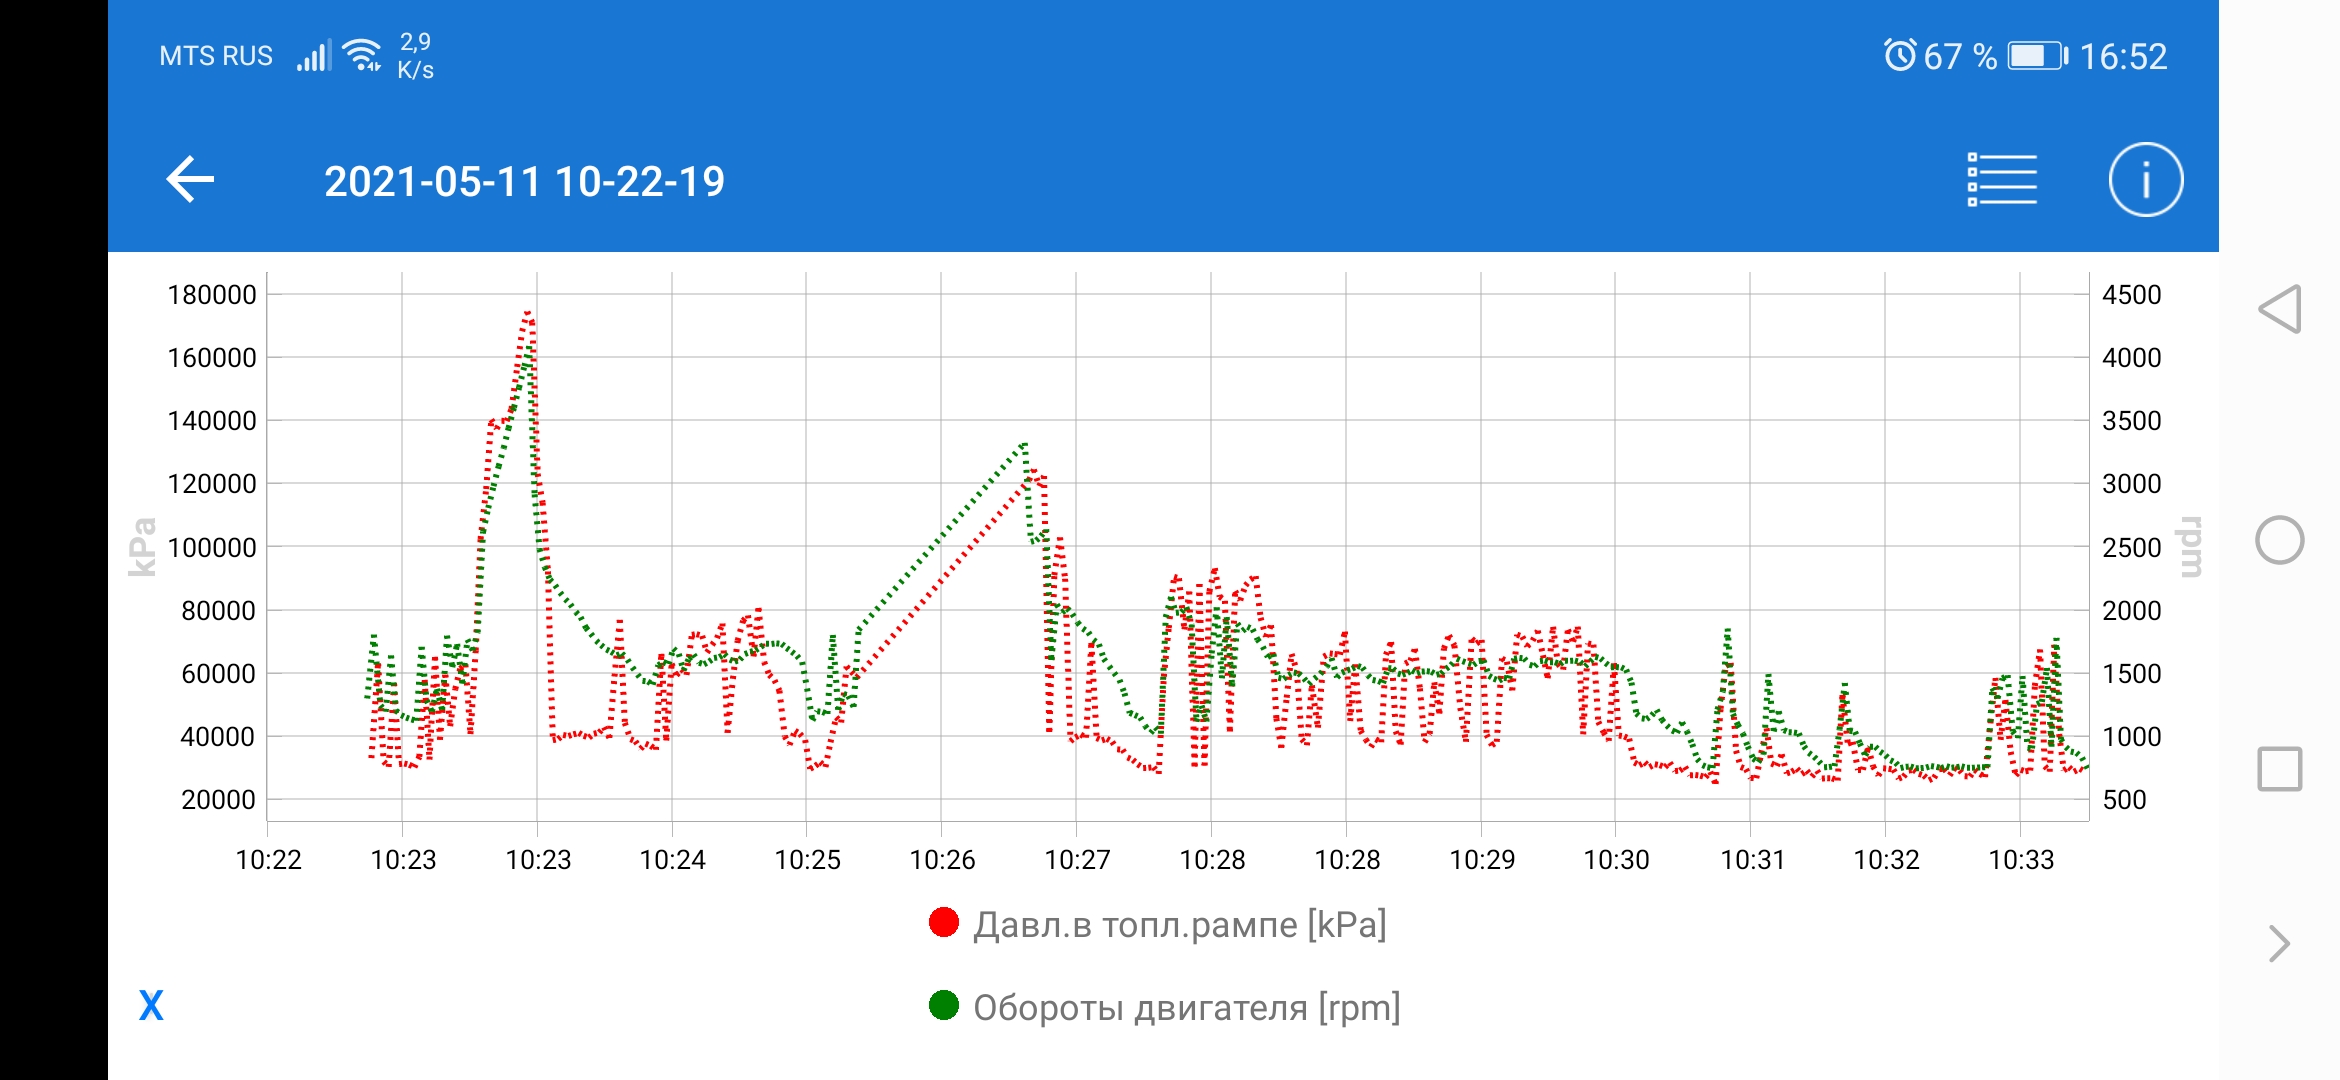
Task: Open the parameter list icon
Action: (2001, 180)
